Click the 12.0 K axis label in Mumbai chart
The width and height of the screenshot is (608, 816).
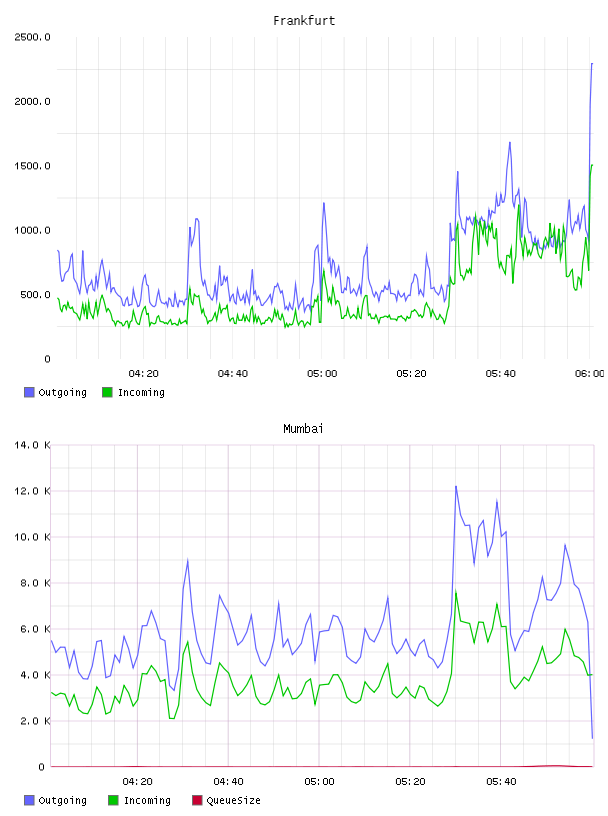click(32, 491)
